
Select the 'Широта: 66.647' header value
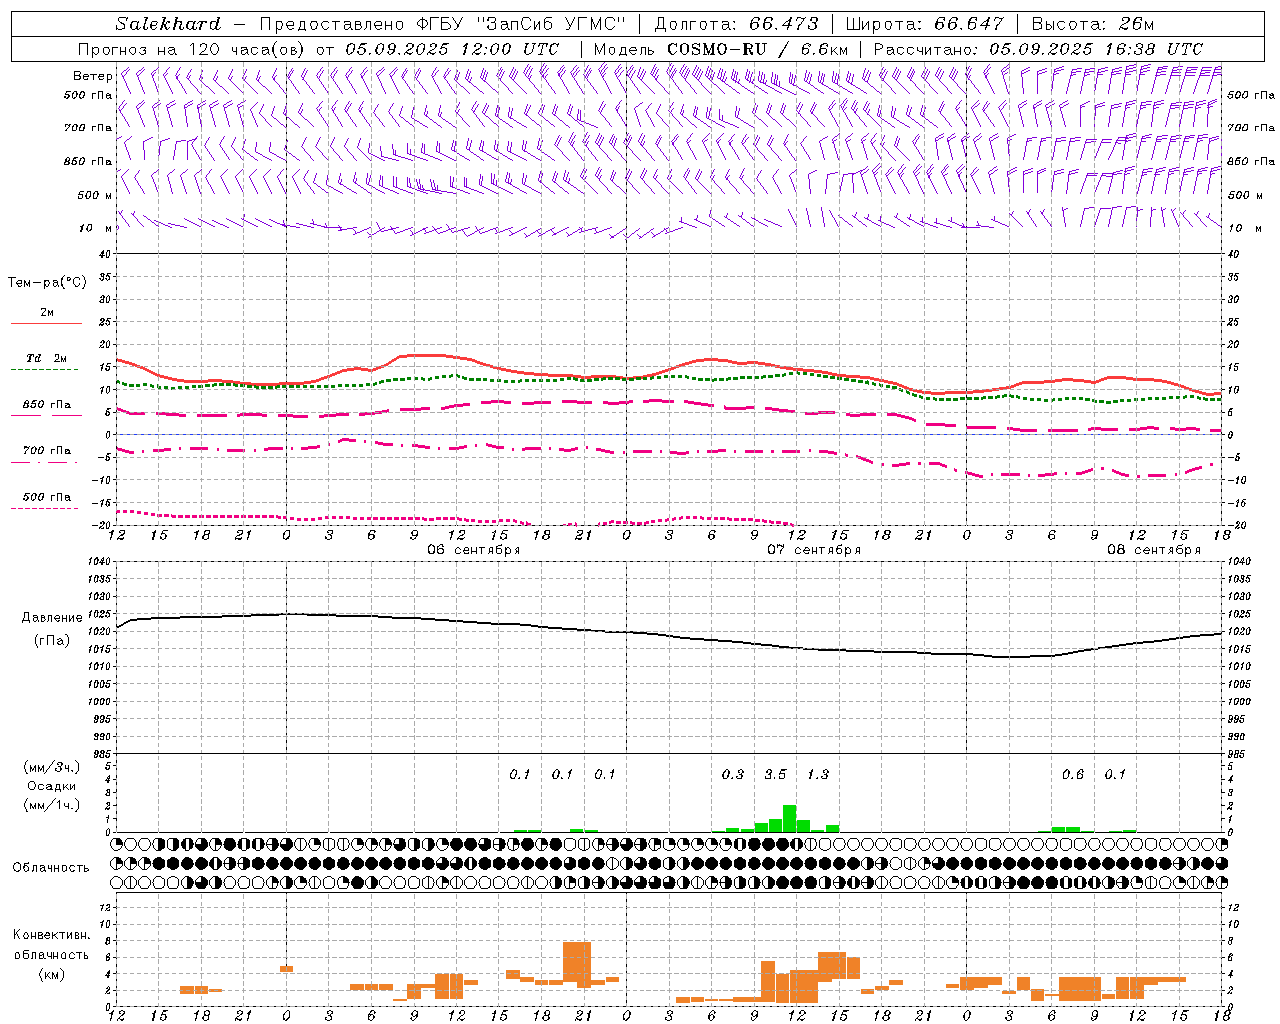[925, 24]
